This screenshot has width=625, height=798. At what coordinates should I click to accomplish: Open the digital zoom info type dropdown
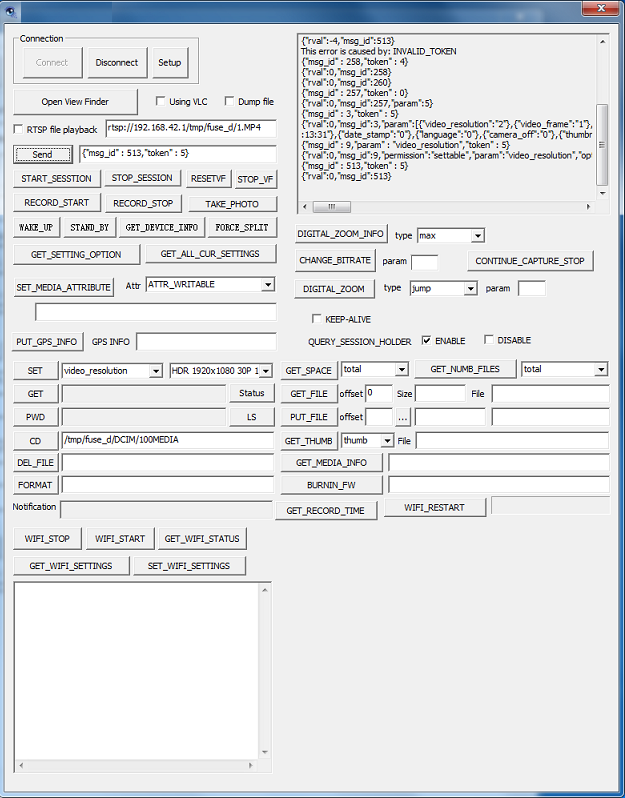[x=477, y=236]
